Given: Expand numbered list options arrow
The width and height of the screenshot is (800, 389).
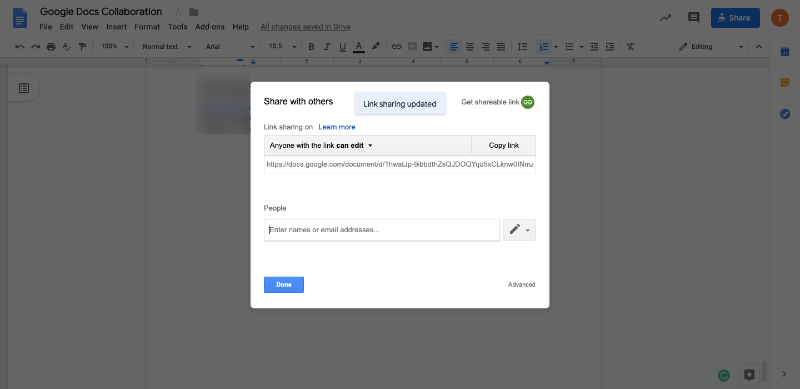Looking at the screenshot, I should [x=556, y=47].
